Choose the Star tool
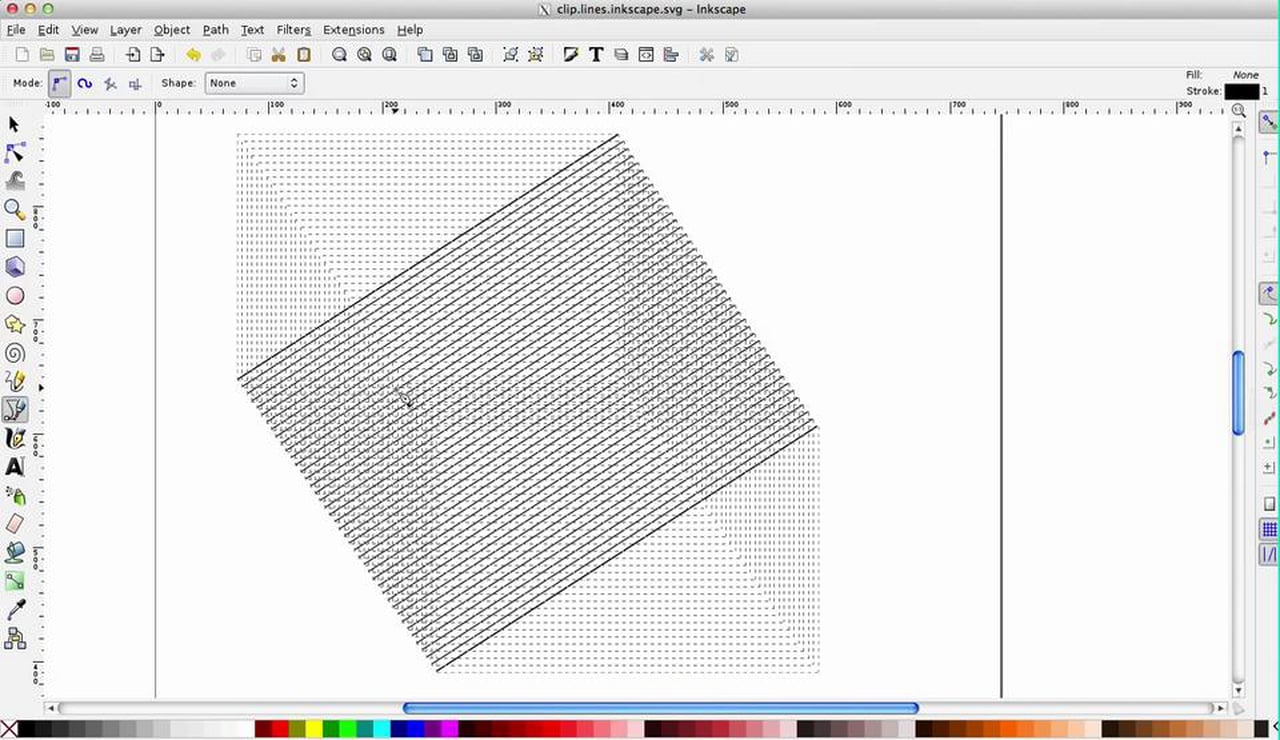Viewport: 1280px width, 740px height. (14, 323)
